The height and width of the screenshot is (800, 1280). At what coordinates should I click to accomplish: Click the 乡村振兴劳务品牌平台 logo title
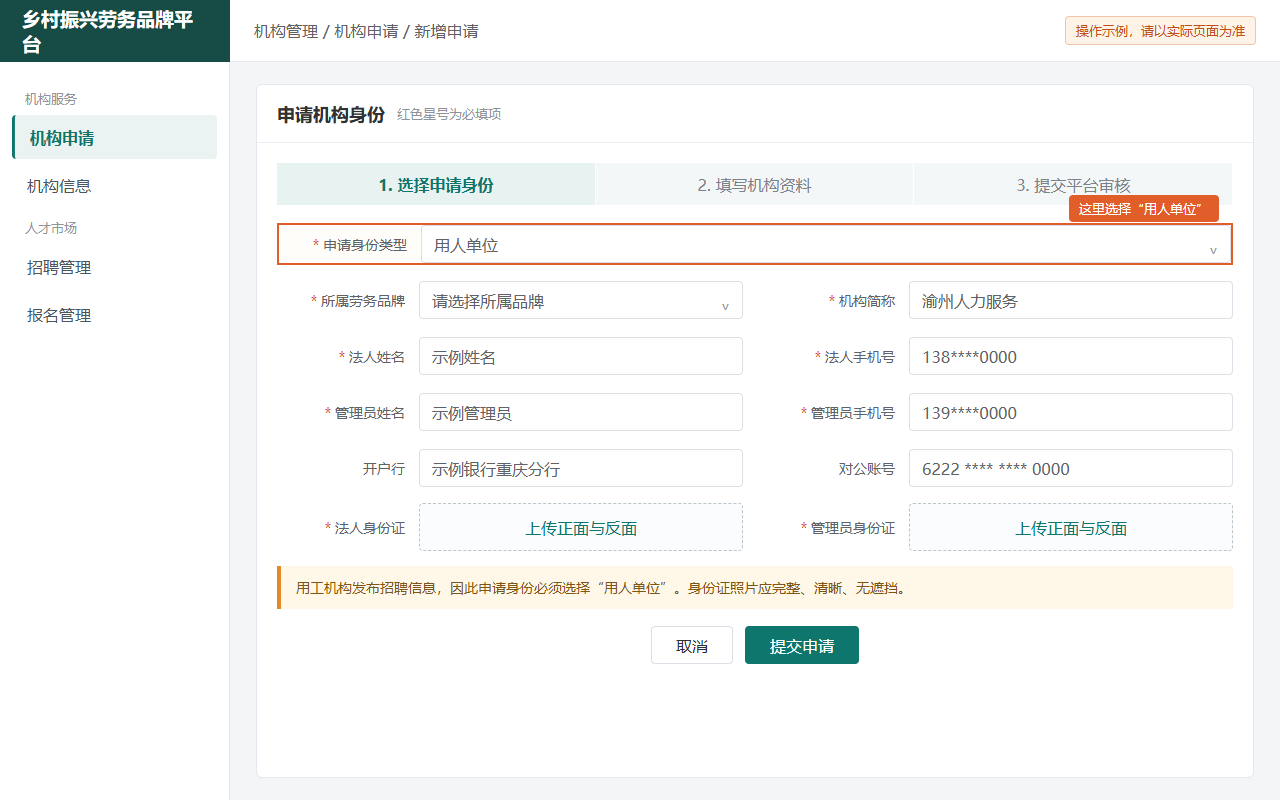[x=108, y=31]
